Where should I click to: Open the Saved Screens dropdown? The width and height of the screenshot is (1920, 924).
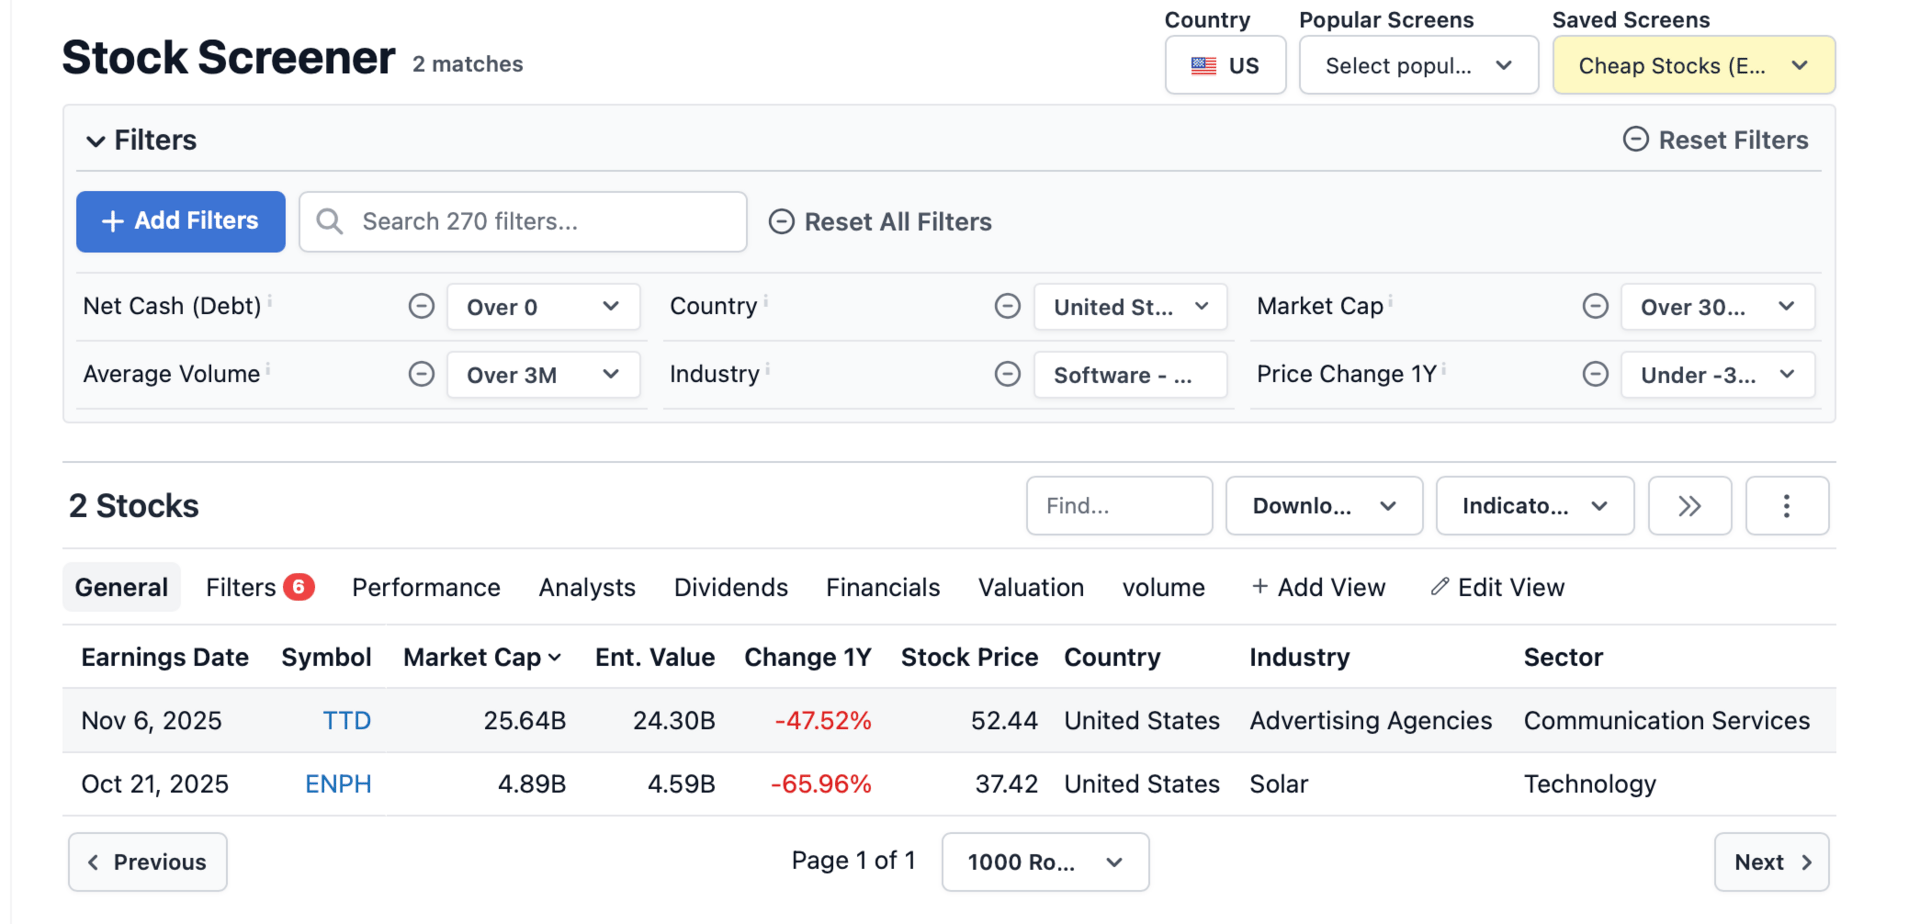coord(1693,66)
